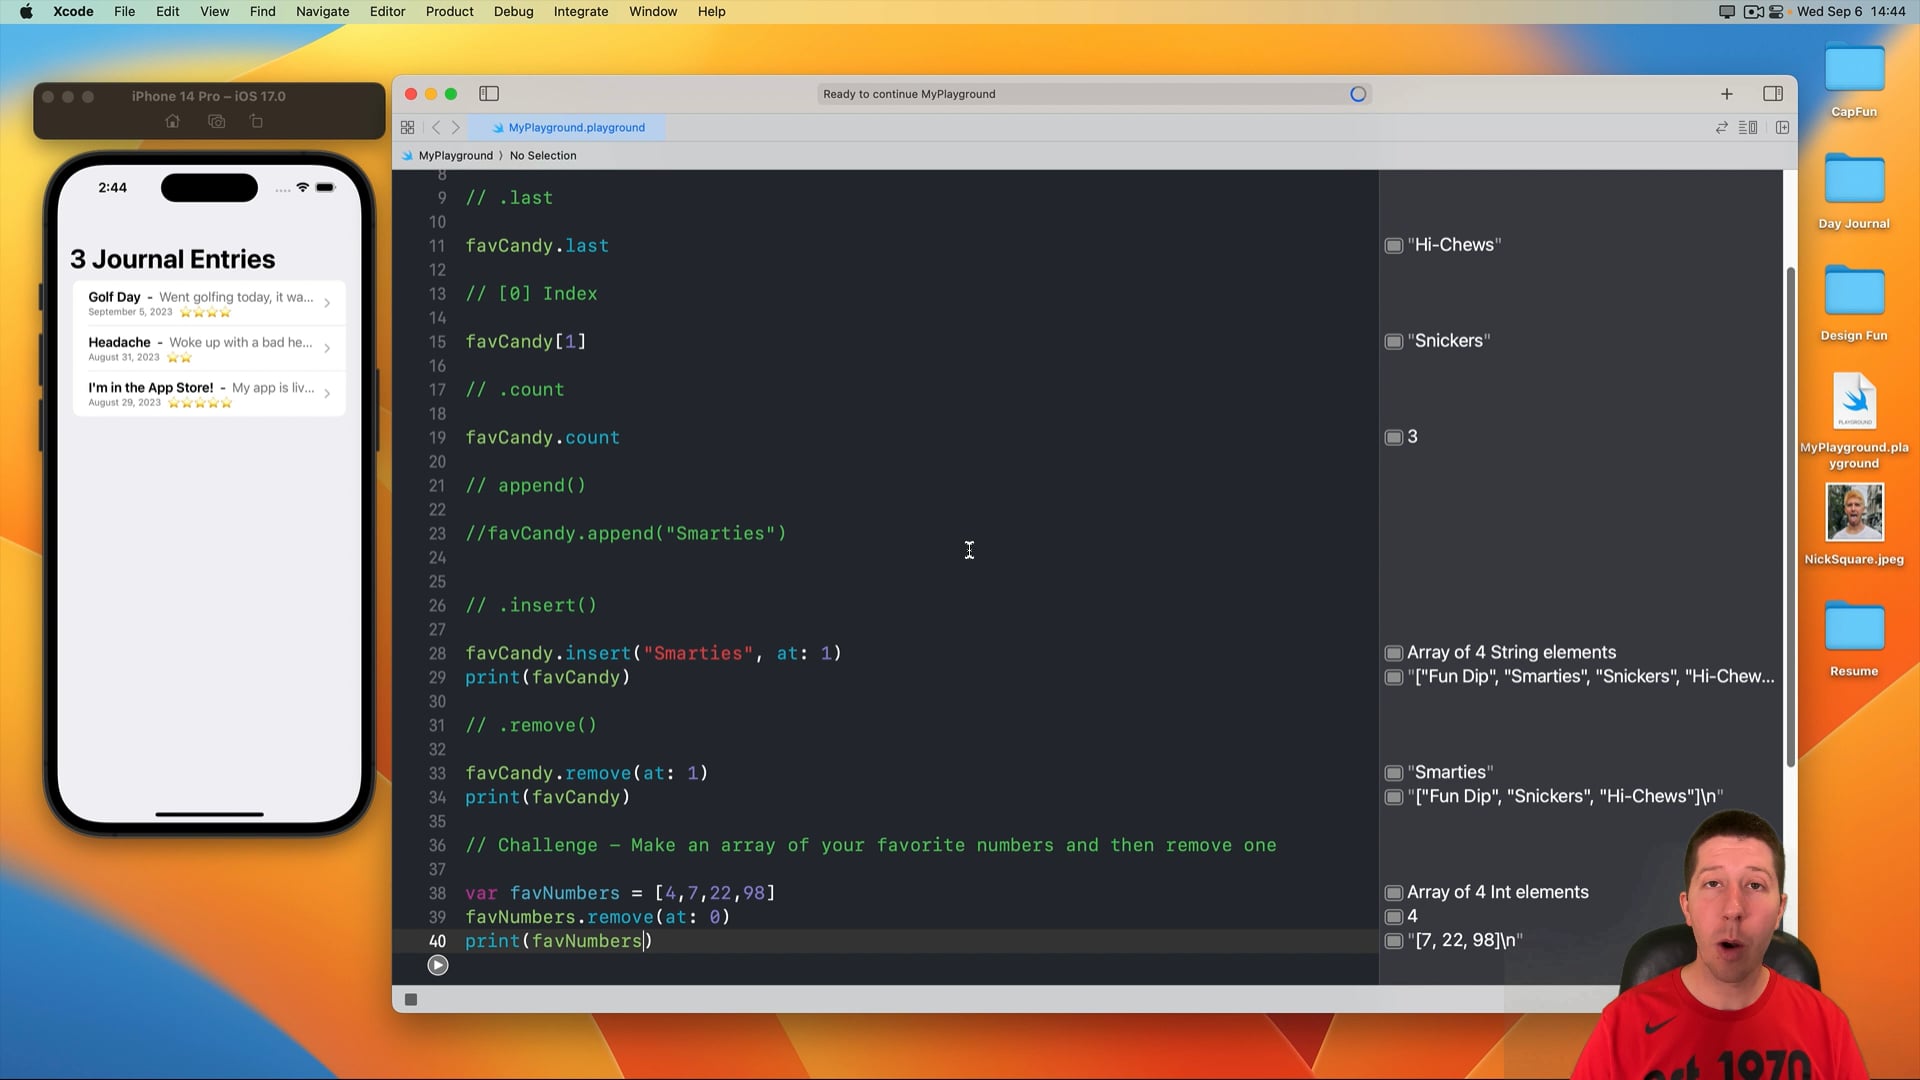The height and width of the screenshot is (1080, 1920).
Task: Open the File menu
Action: (x=124, y=12)
